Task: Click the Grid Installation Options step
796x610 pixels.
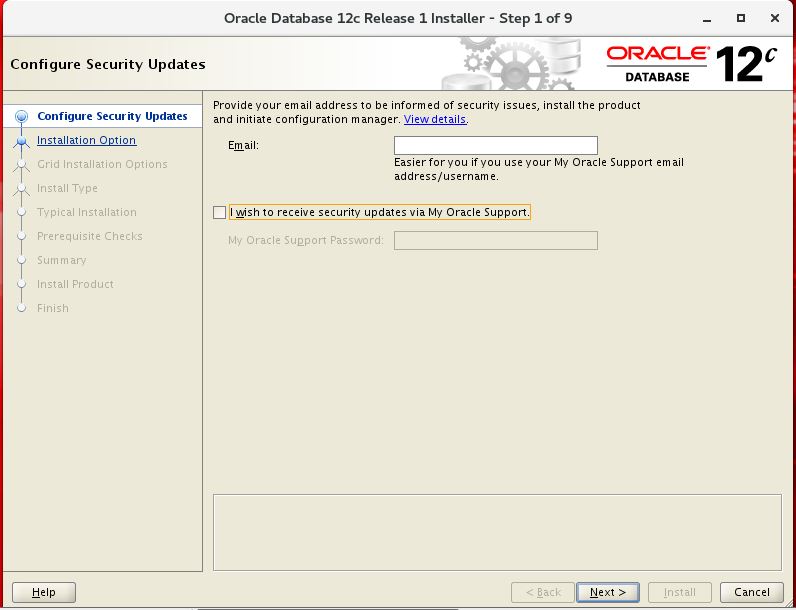Action: pyautogui.click(x=102, y=164)
